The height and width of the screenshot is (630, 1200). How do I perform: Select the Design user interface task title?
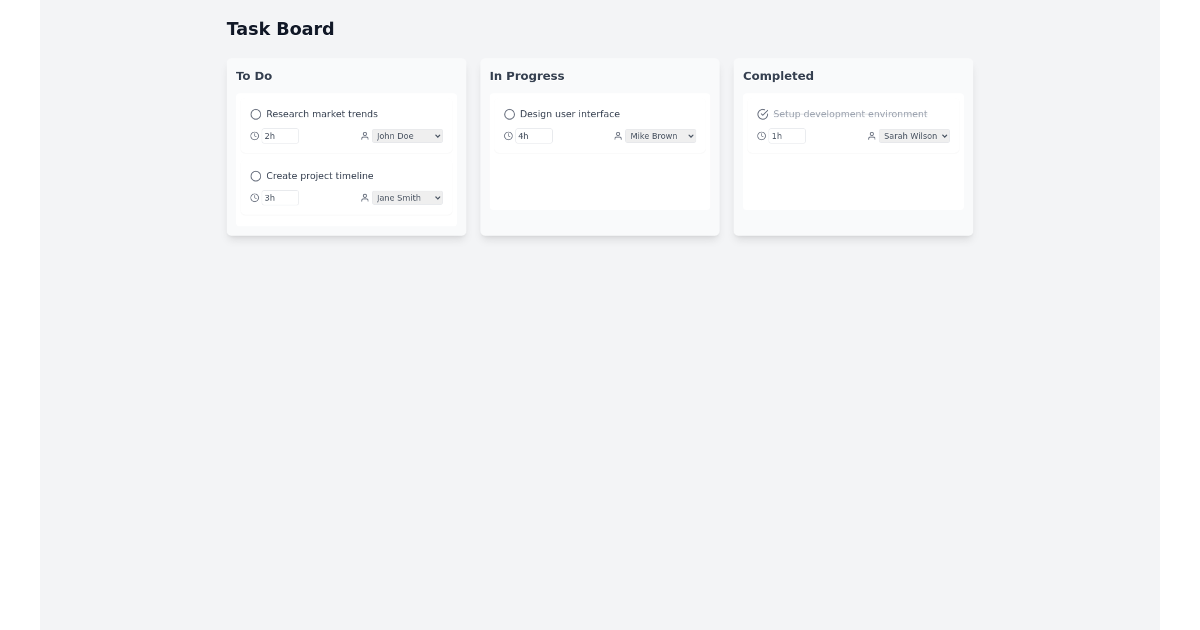(x=570, y=114)
